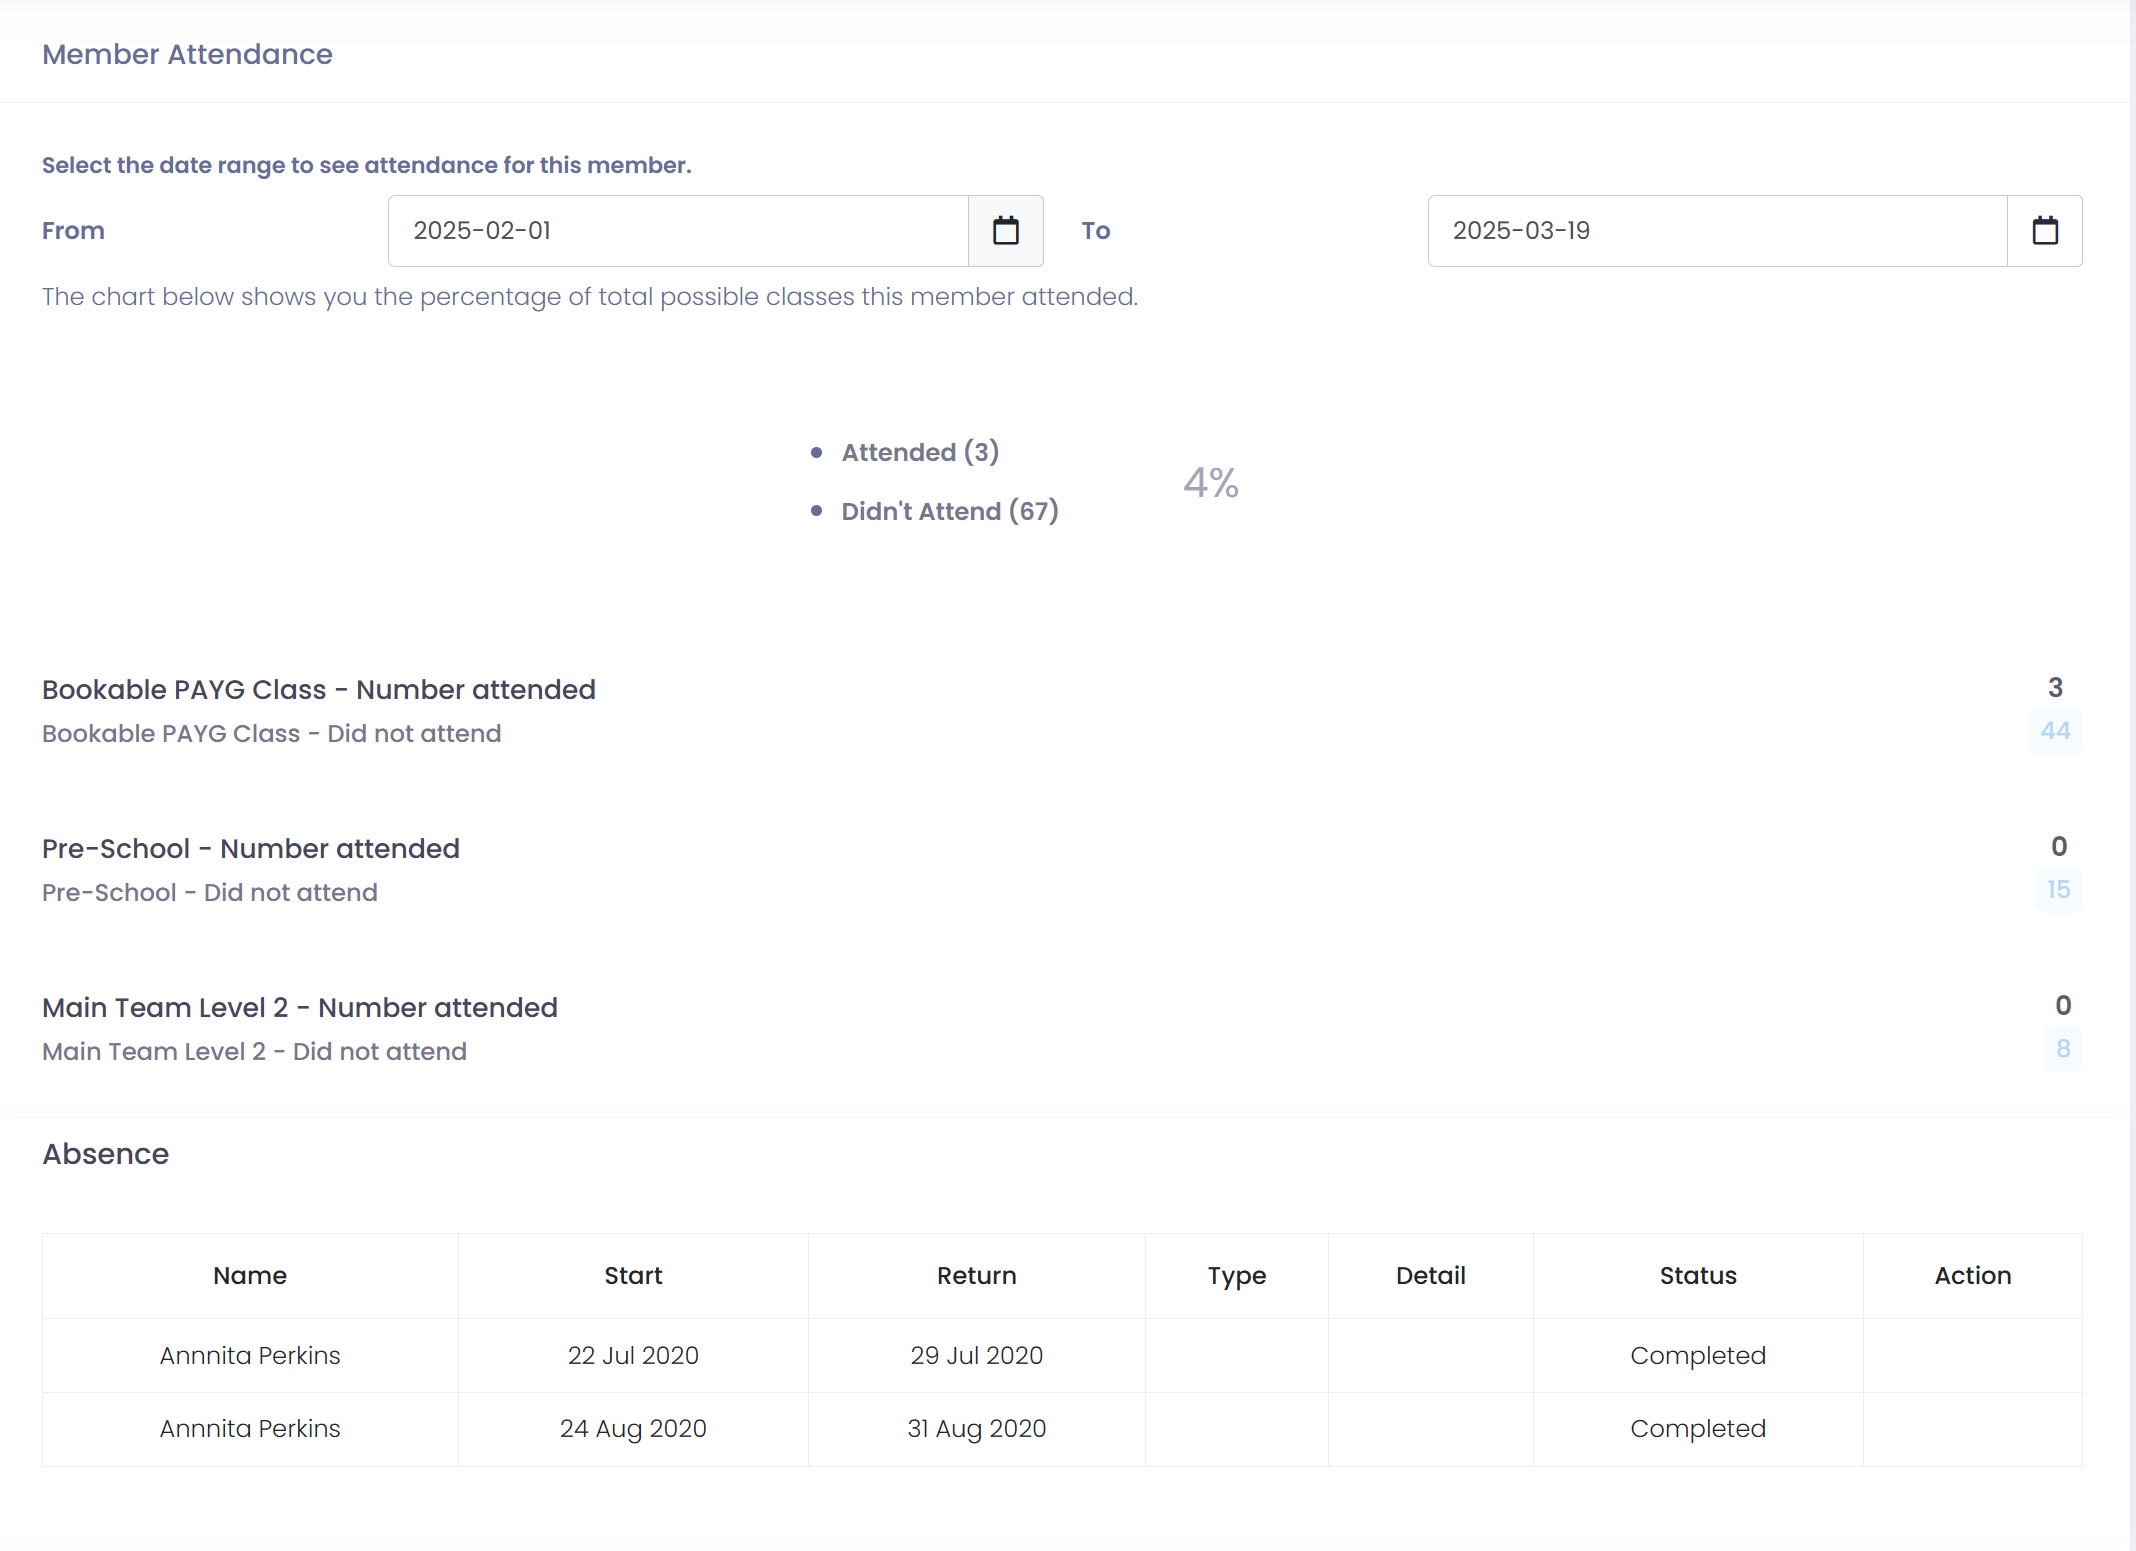Click the From date input field

coord(678,231)
